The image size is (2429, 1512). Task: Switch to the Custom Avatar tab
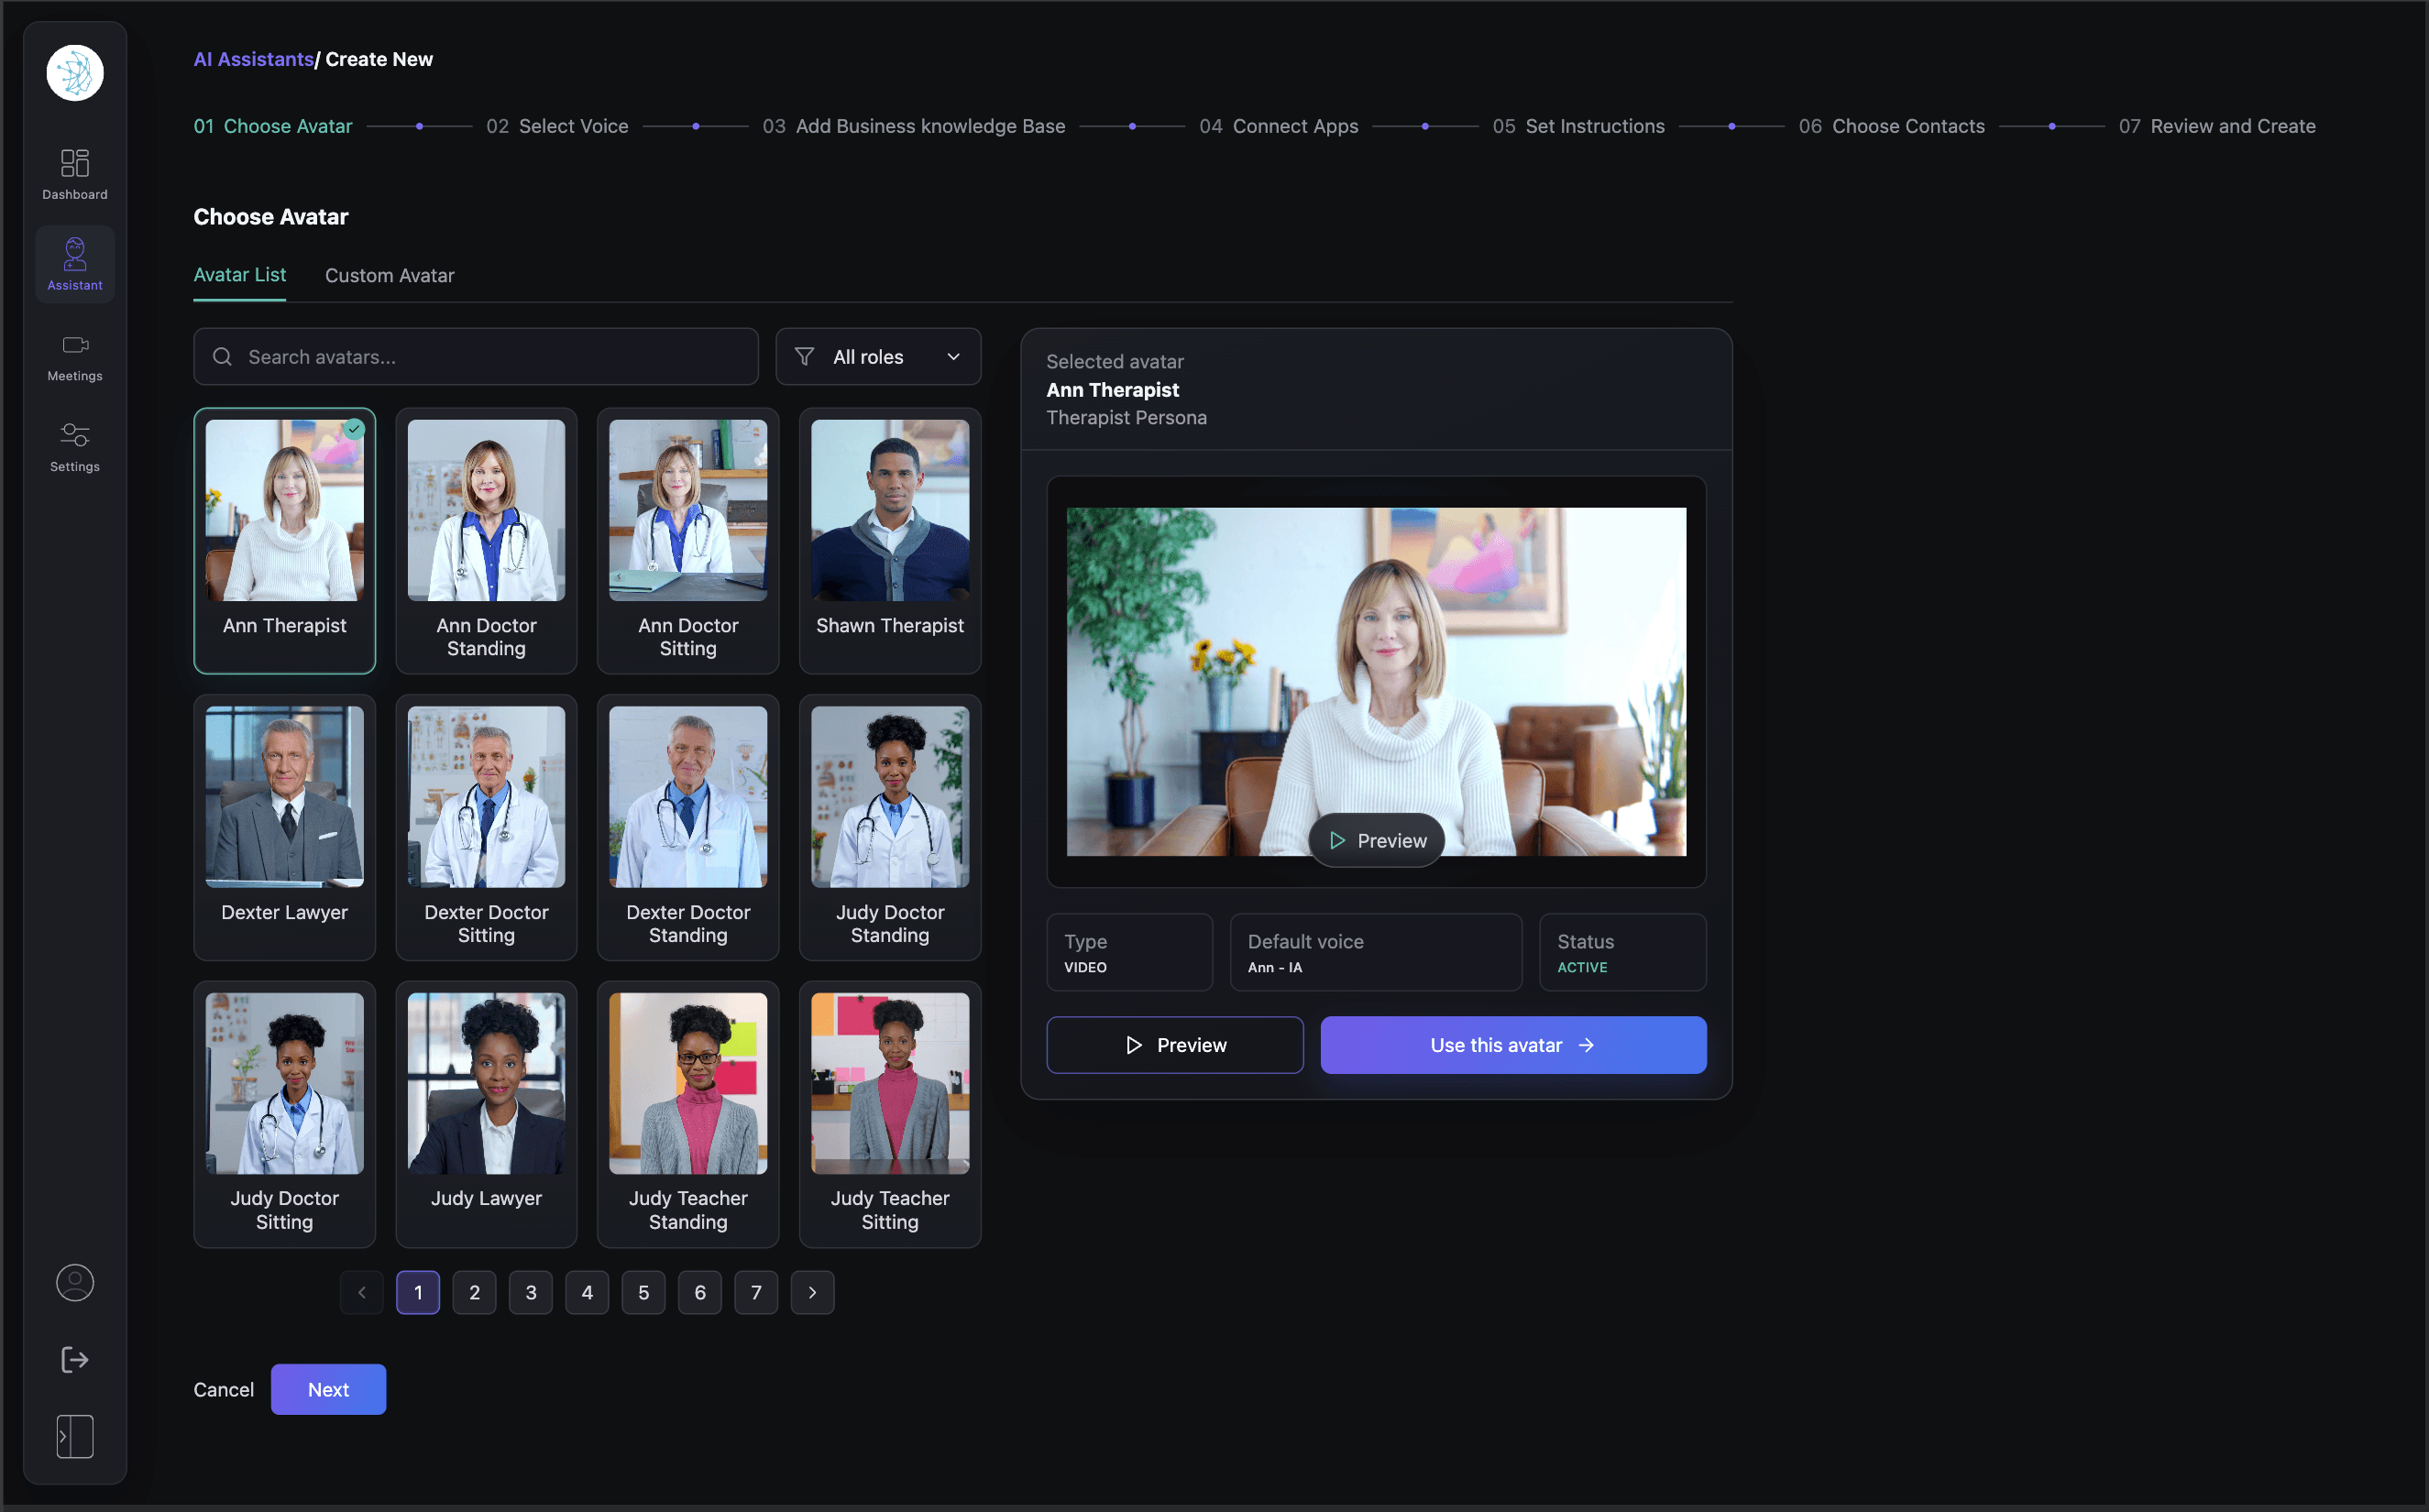[390, 275]
